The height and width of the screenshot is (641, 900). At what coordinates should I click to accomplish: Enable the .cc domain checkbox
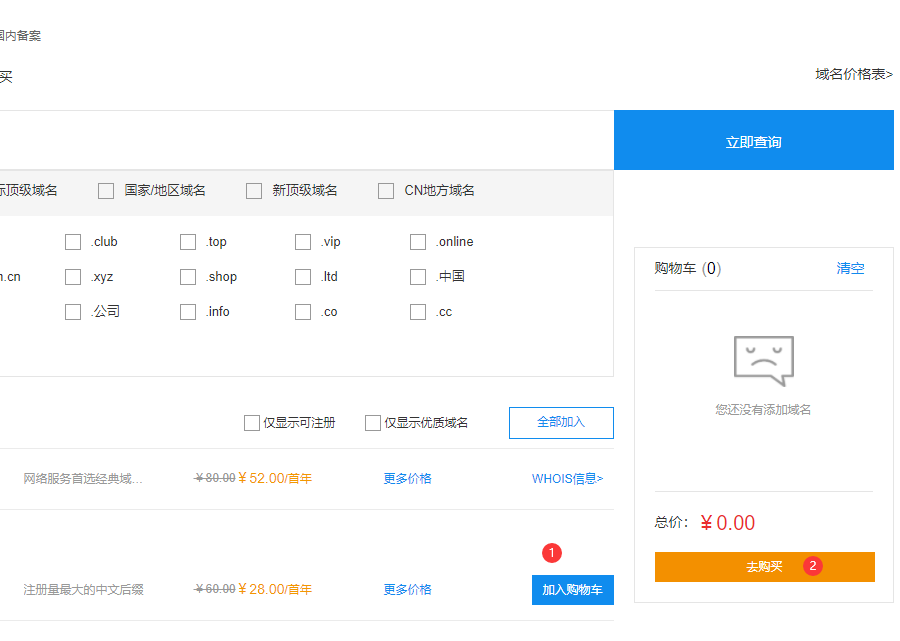point(417,311)
